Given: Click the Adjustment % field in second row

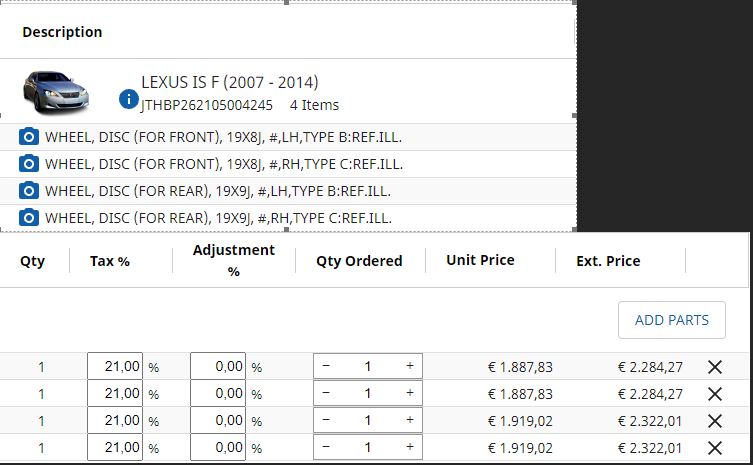Looking at the screenshot, I should click(217, 394).
